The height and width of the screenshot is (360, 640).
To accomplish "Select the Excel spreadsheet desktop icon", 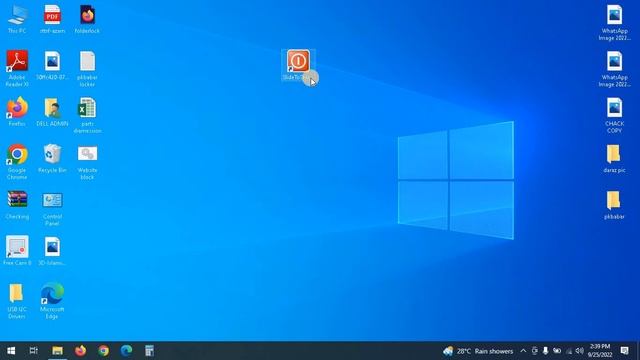I will 87,115.
